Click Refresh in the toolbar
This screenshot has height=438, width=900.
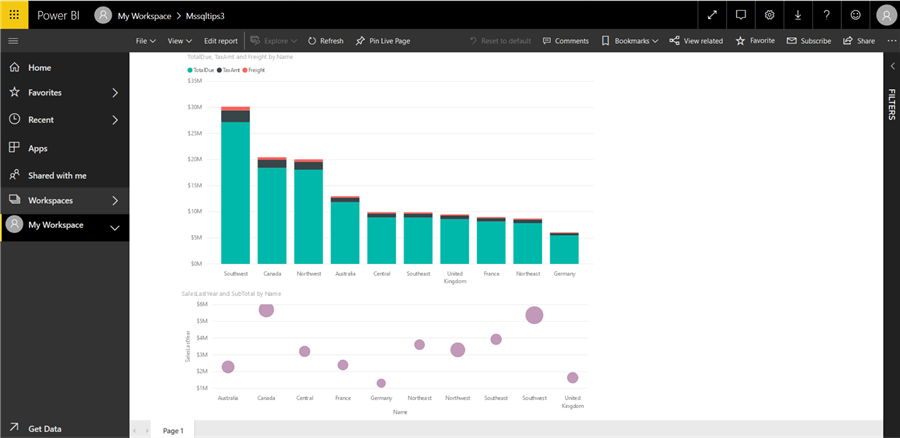click(x=326, y=41)
